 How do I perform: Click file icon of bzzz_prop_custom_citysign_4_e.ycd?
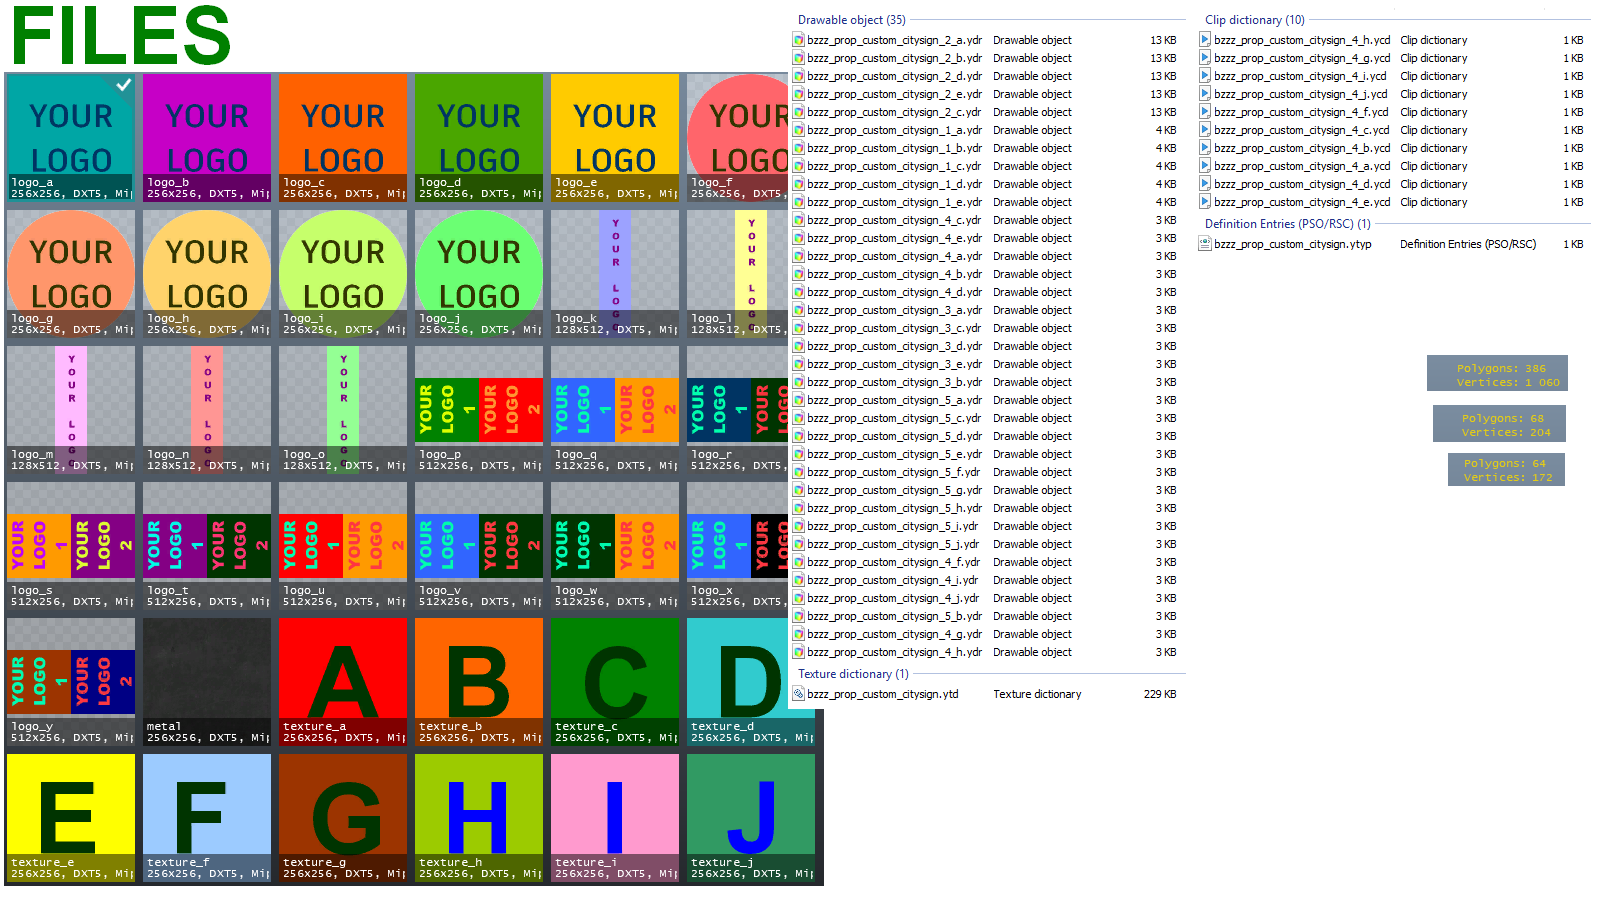tap(1205, 202)
